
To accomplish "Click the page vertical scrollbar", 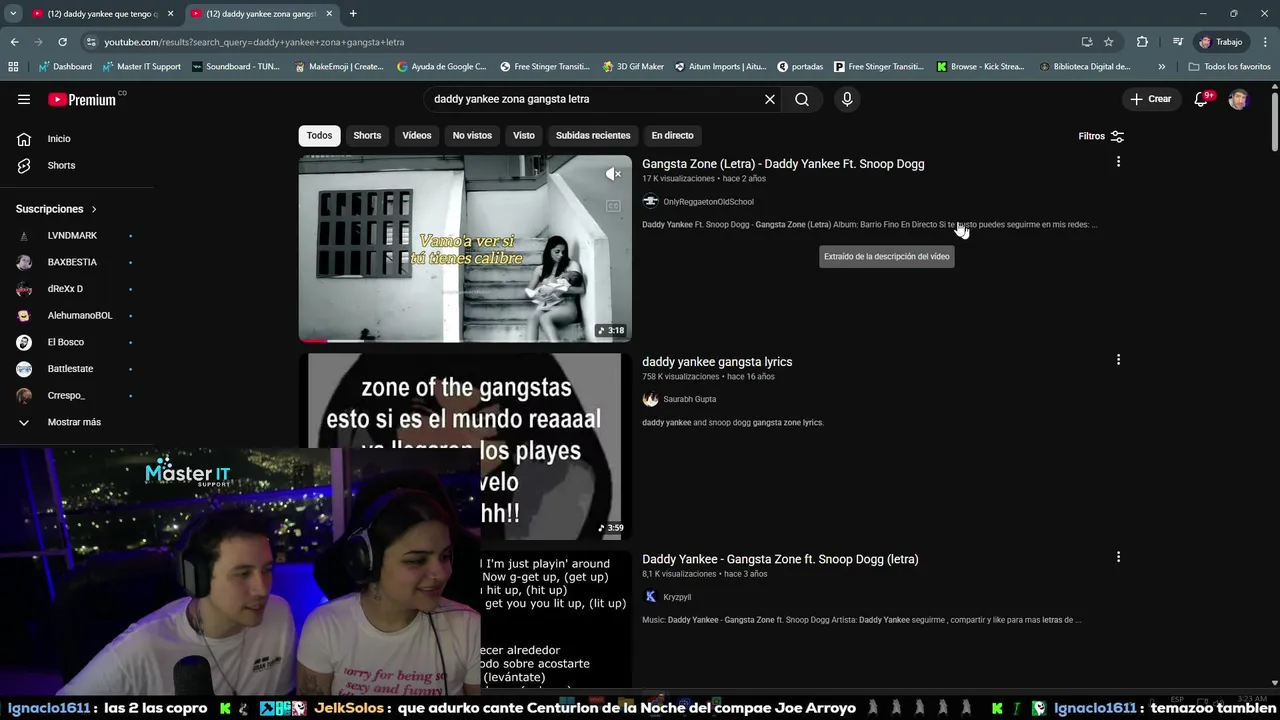I will pyautogui.click(x=1275, y=120).
